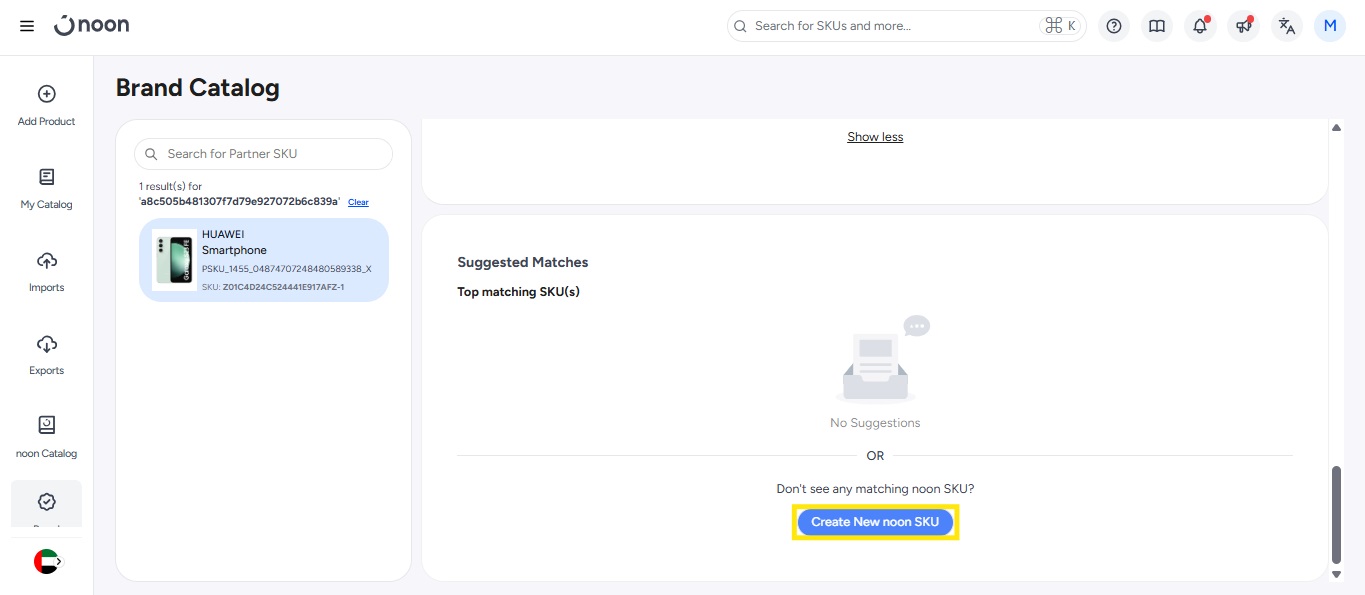Change country using UAE flag selector
This screenshot has width=1365, height=595.
coord(47,562)
